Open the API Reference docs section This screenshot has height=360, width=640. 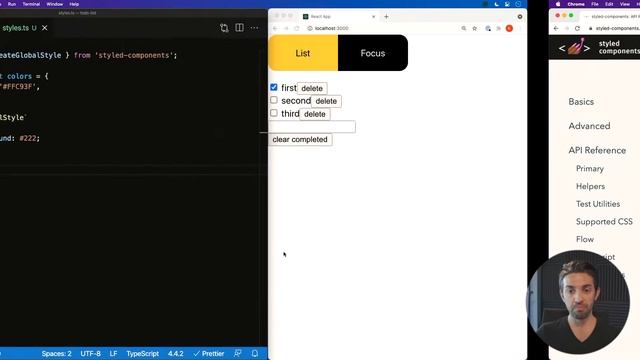[x=597, y=151]
